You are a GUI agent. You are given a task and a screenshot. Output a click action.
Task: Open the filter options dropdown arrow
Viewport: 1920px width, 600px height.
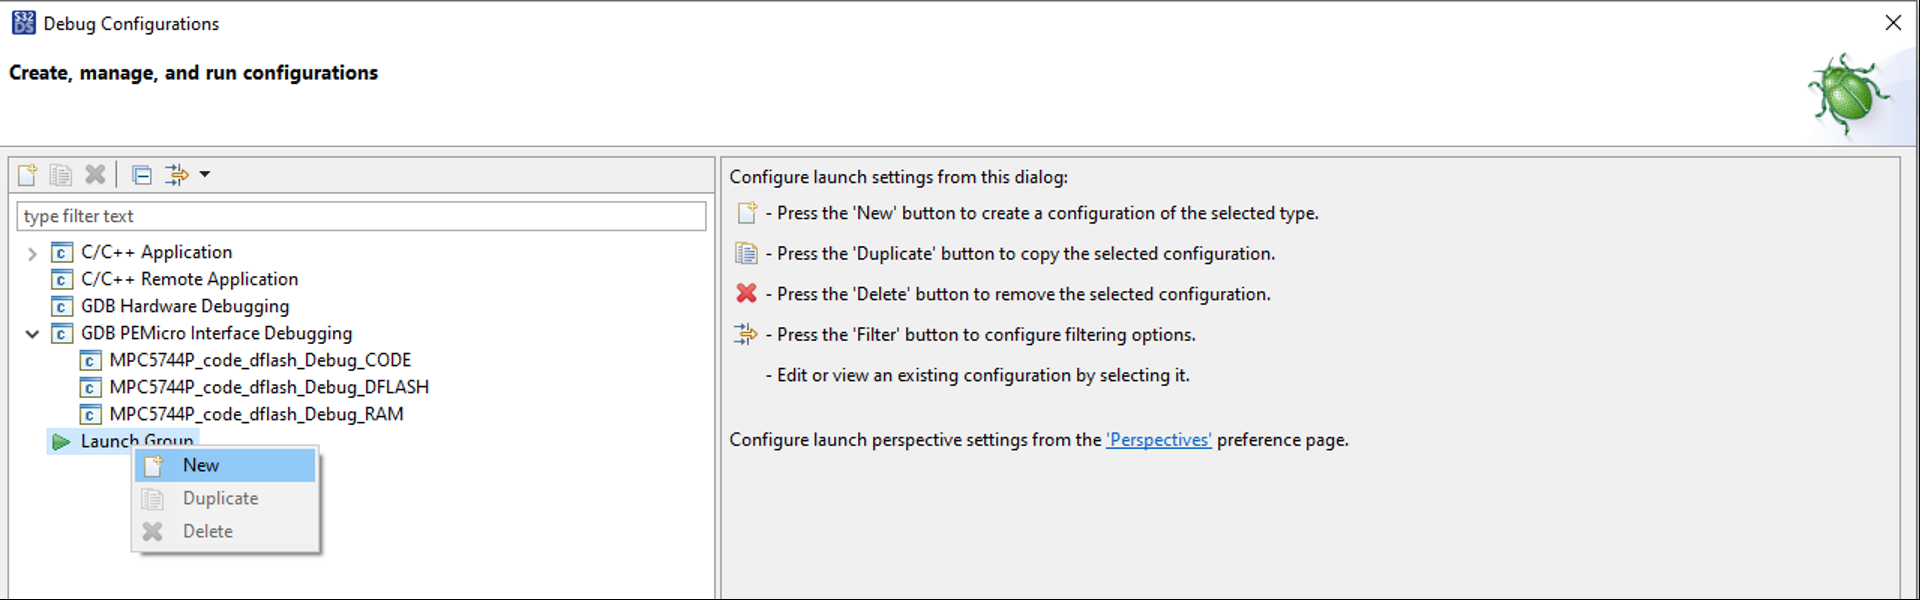tap(205, 175)
